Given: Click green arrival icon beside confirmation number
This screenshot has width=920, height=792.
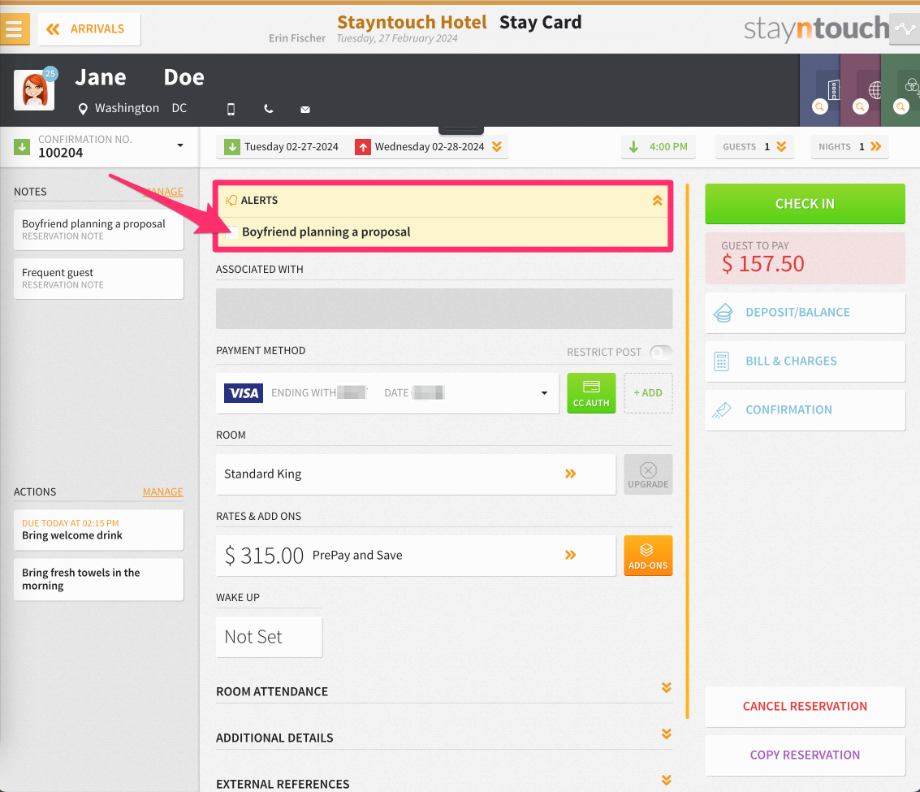Looking at the screenshot, I should (22, 147).
